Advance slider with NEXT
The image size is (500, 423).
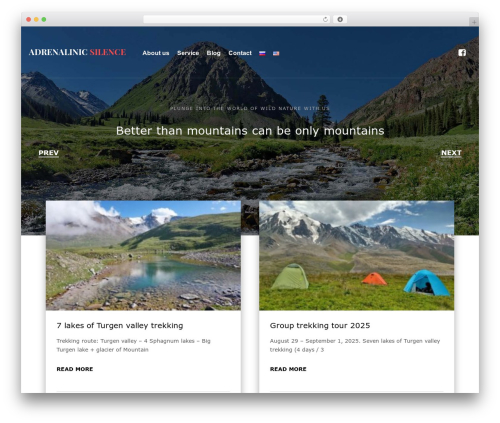click(451, 153)
